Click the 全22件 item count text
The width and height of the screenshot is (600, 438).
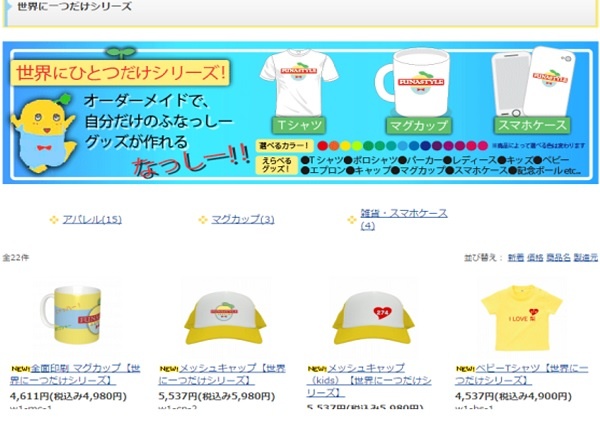point(16,257)
